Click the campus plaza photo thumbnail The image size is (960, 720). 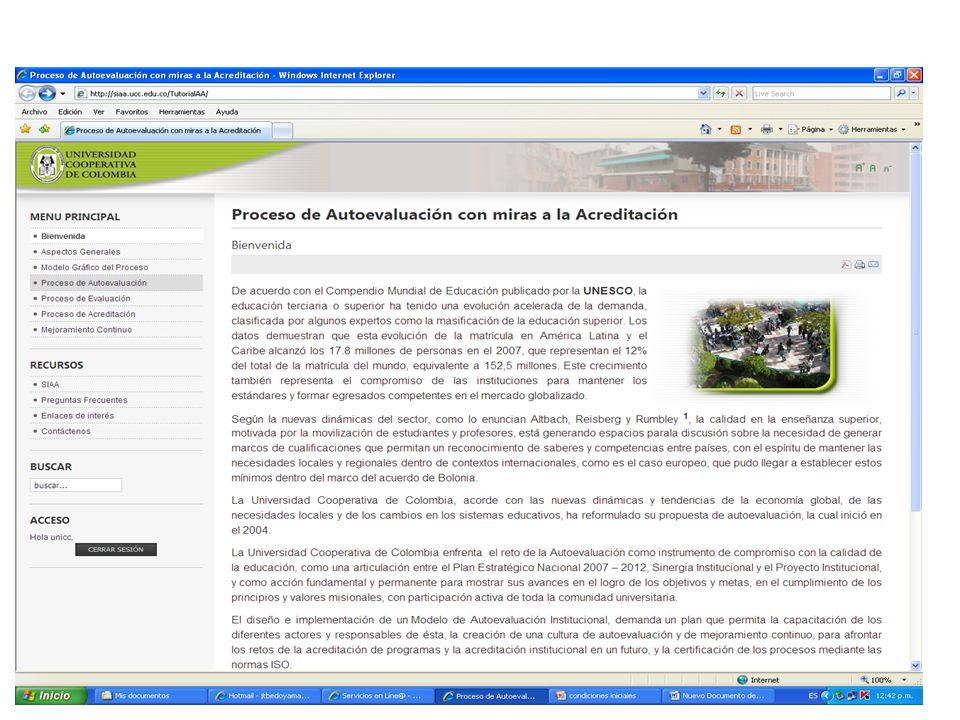pyautogui.click(x=763, y=344)
